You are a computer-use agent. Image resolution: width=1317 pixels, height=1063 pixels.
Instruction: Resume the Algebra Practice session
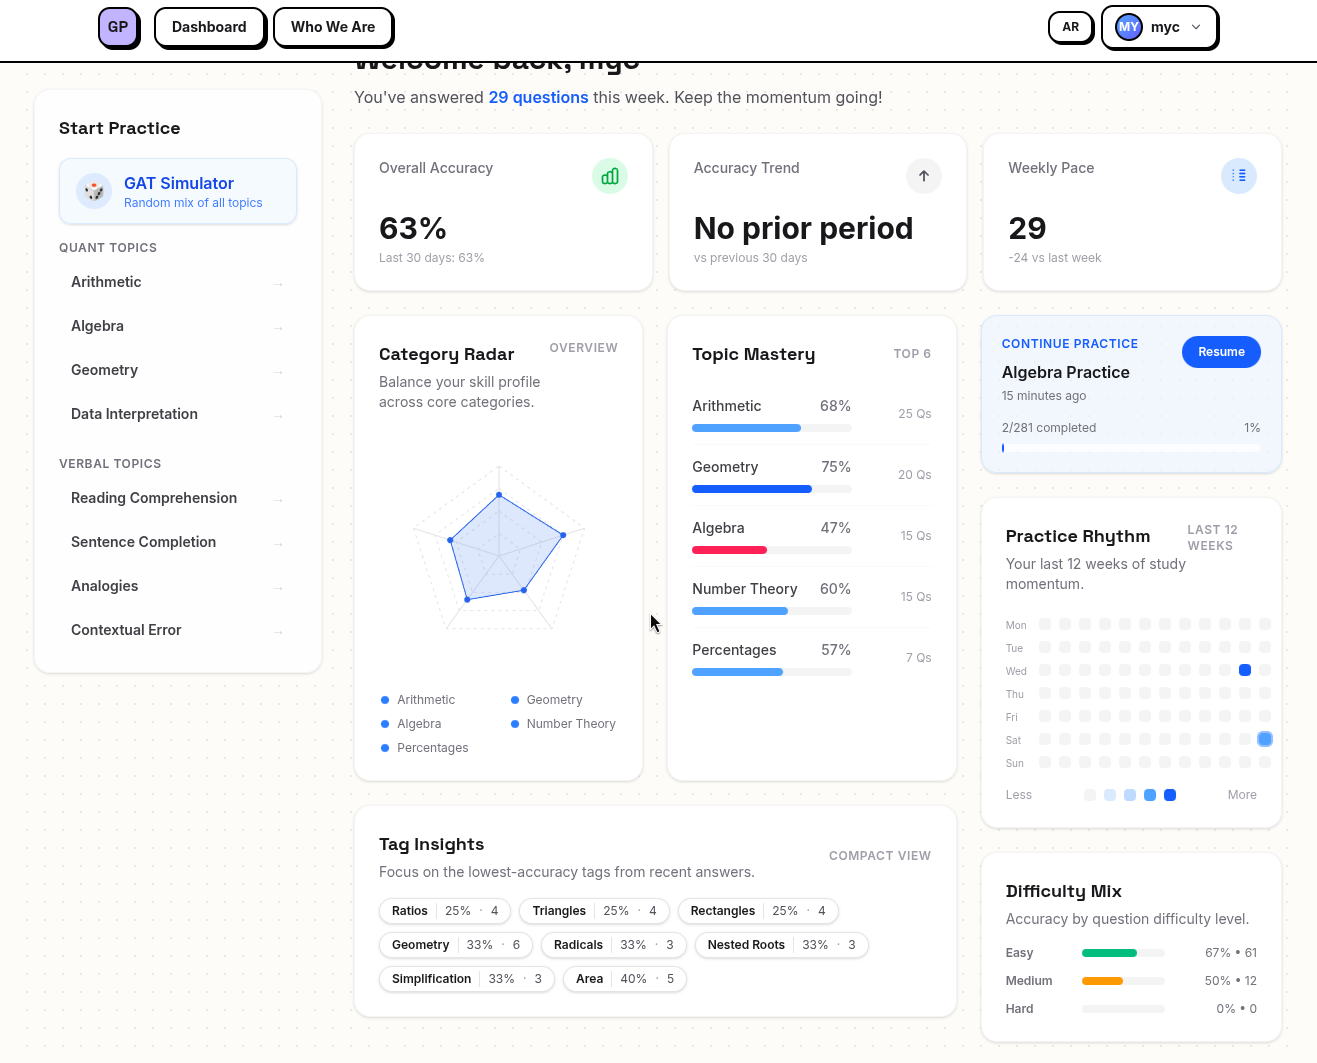click(1221, 352)
